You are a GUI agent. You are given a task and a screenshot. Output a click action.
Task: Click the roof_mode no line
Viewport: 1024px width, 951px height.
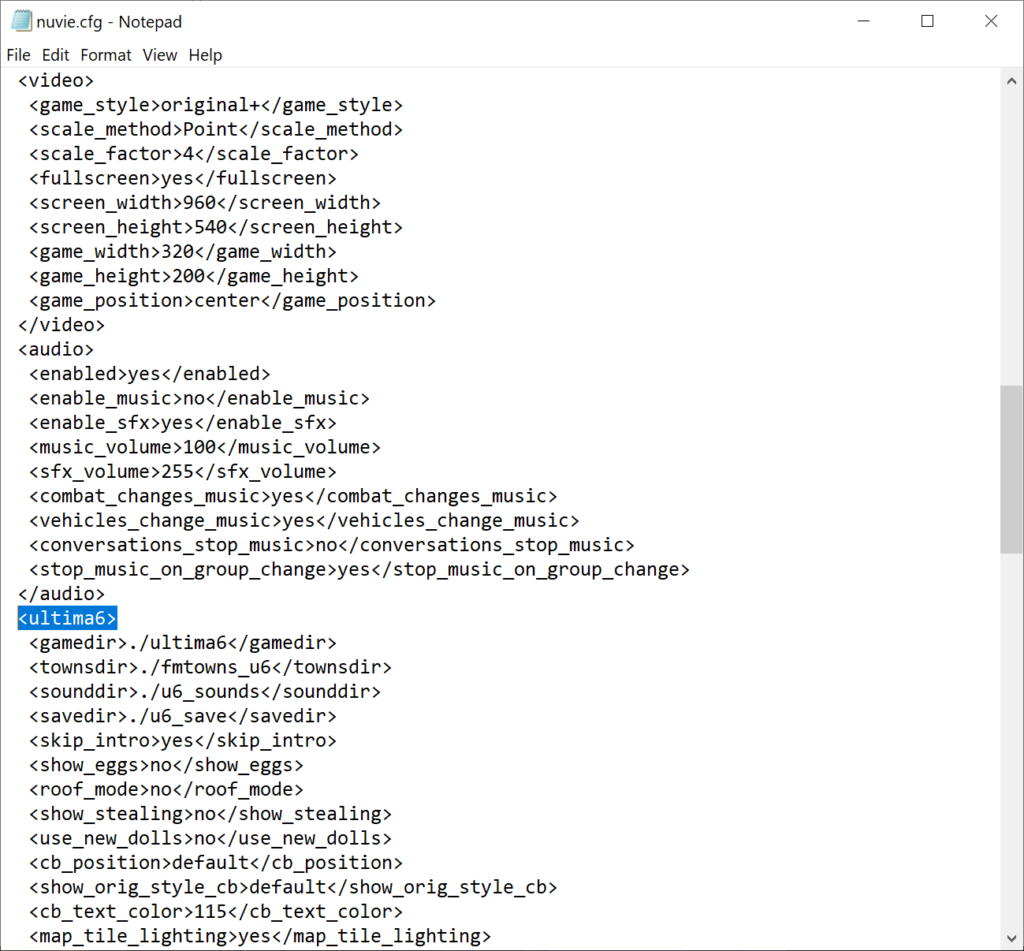pos(167,789)
